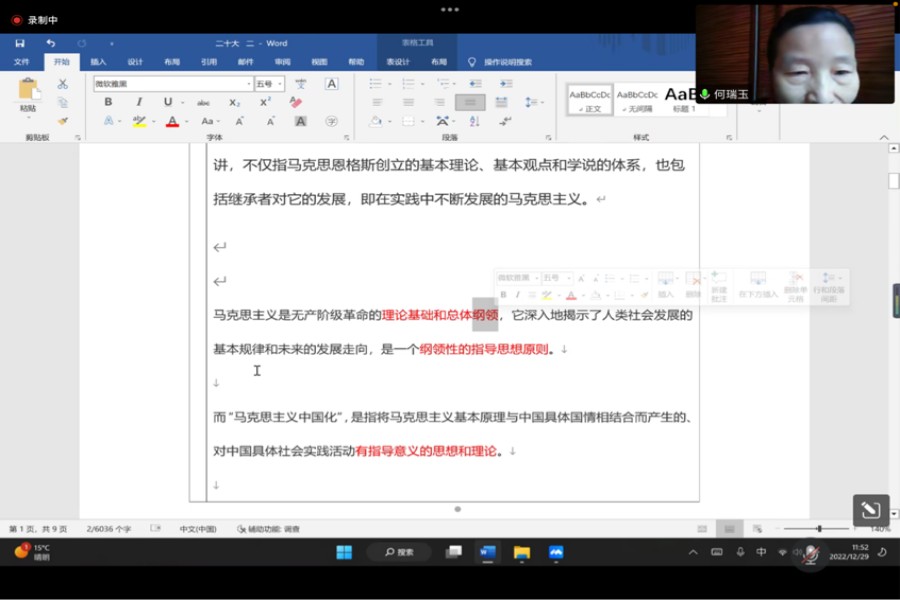Click the Format Painter brush icon
The height and width of the screenshot is (600, 900).
pos(63,121)
